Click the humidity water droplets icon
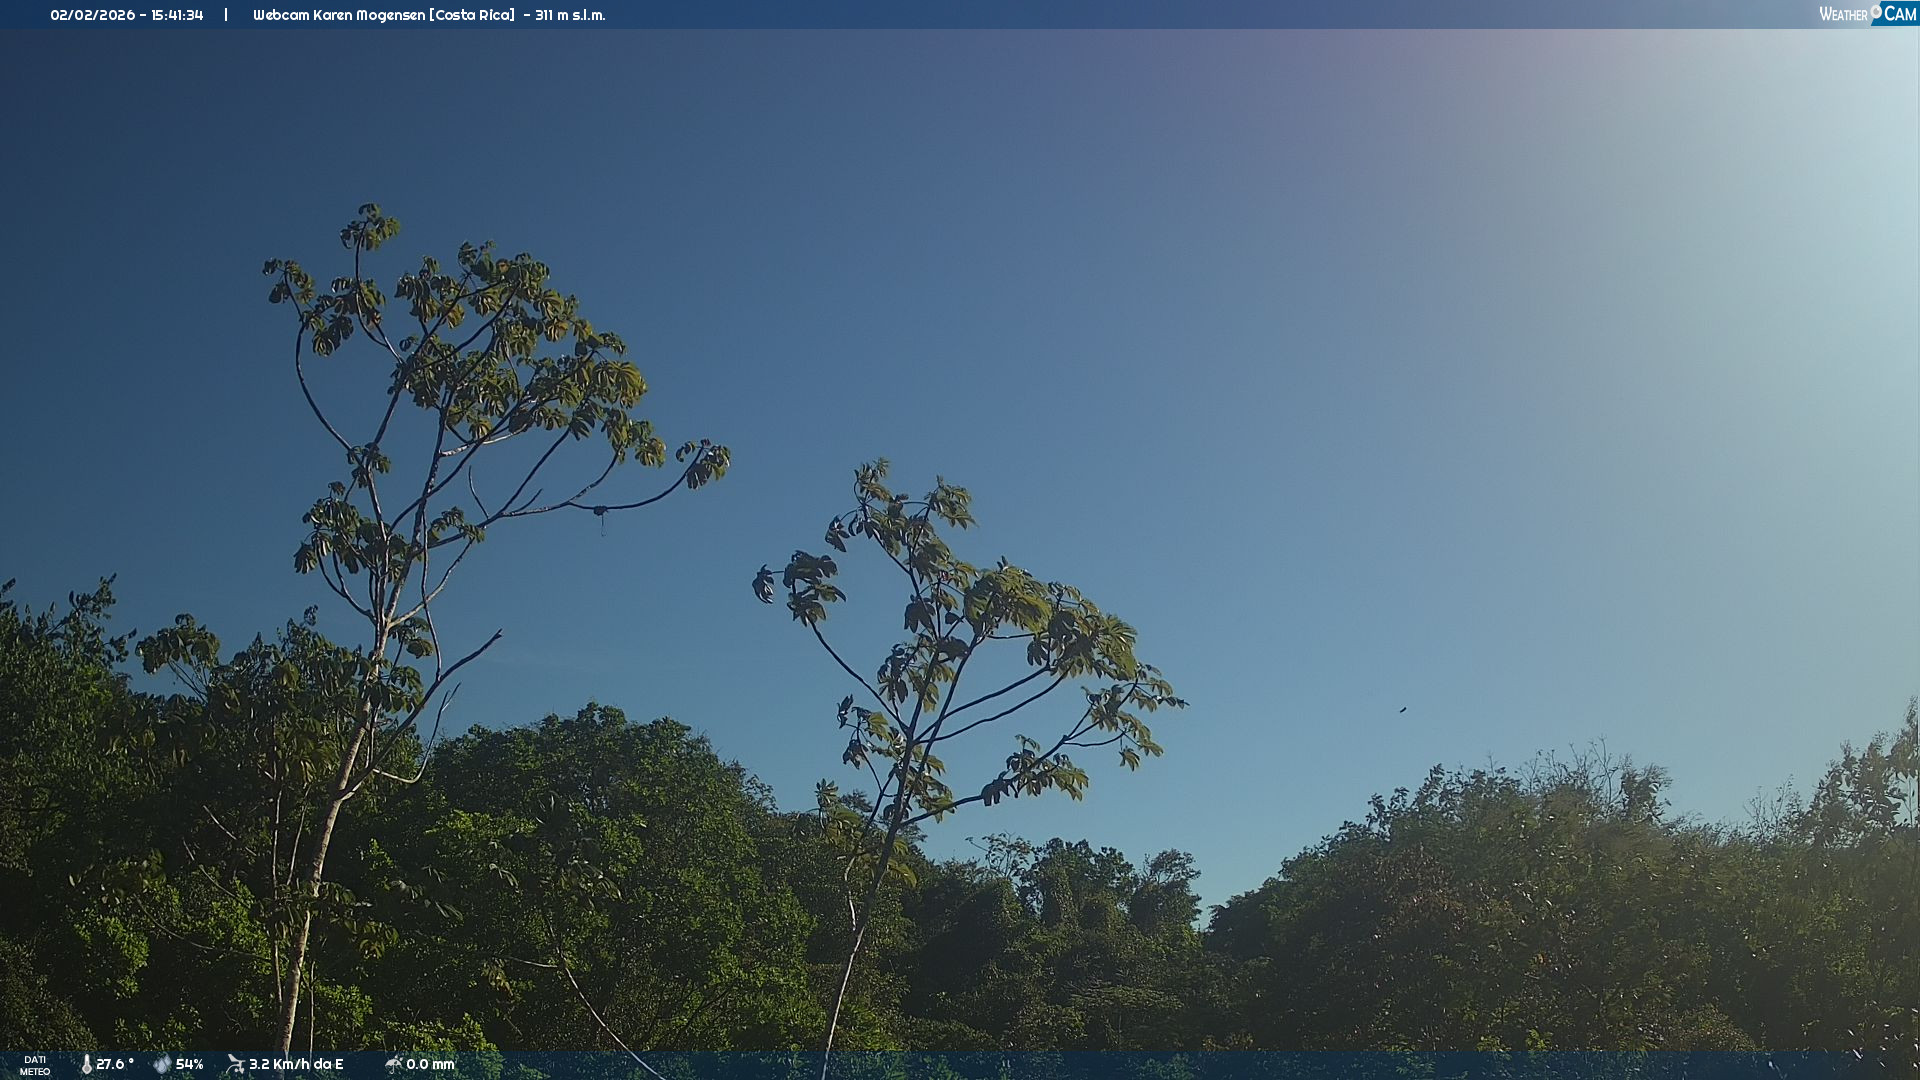Screen dimensions: 1920x1080 (162, 1064)
